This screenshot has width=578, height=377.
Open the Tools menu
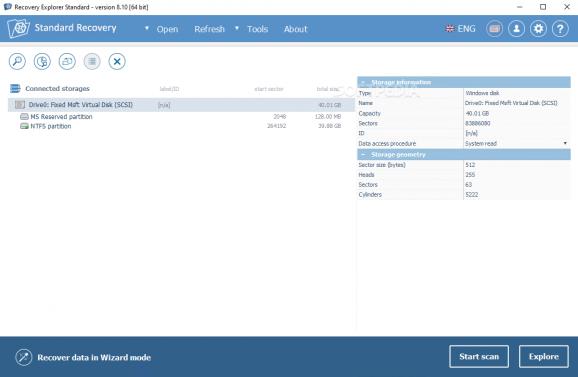coord(257,29)
